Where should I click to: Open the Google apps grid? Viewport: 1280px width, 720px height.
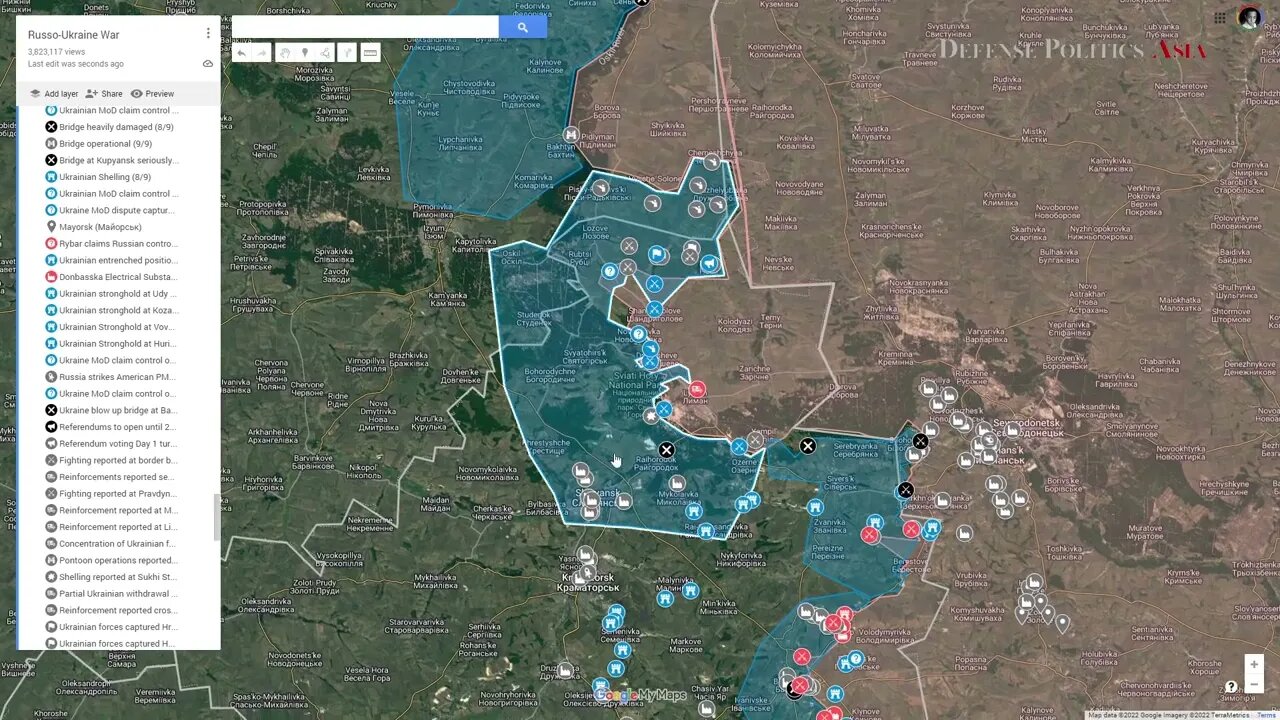[x=1220, y=18]
